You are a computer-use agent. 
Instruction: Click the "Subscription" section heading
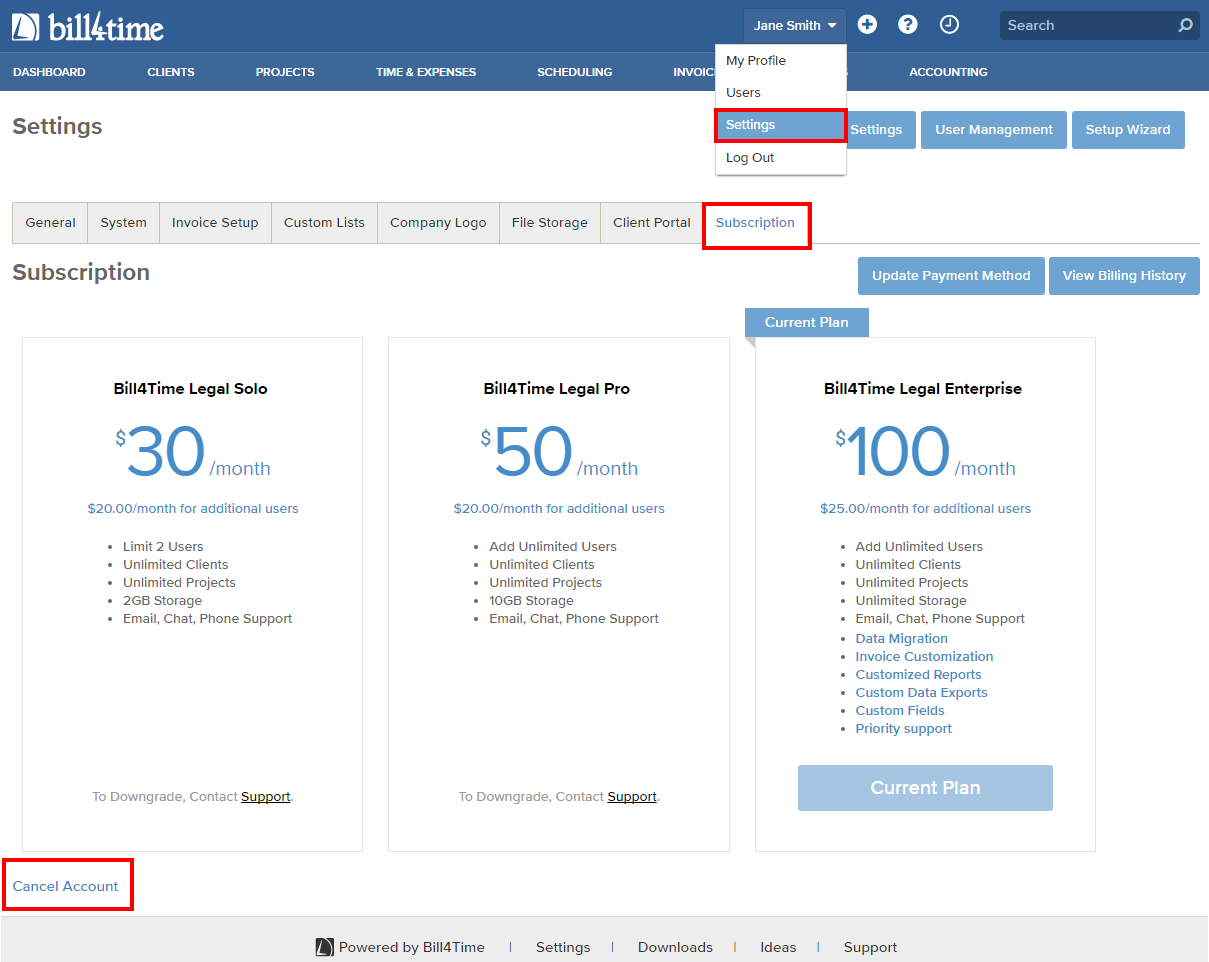pyautogui.click(x=81, y=272)
